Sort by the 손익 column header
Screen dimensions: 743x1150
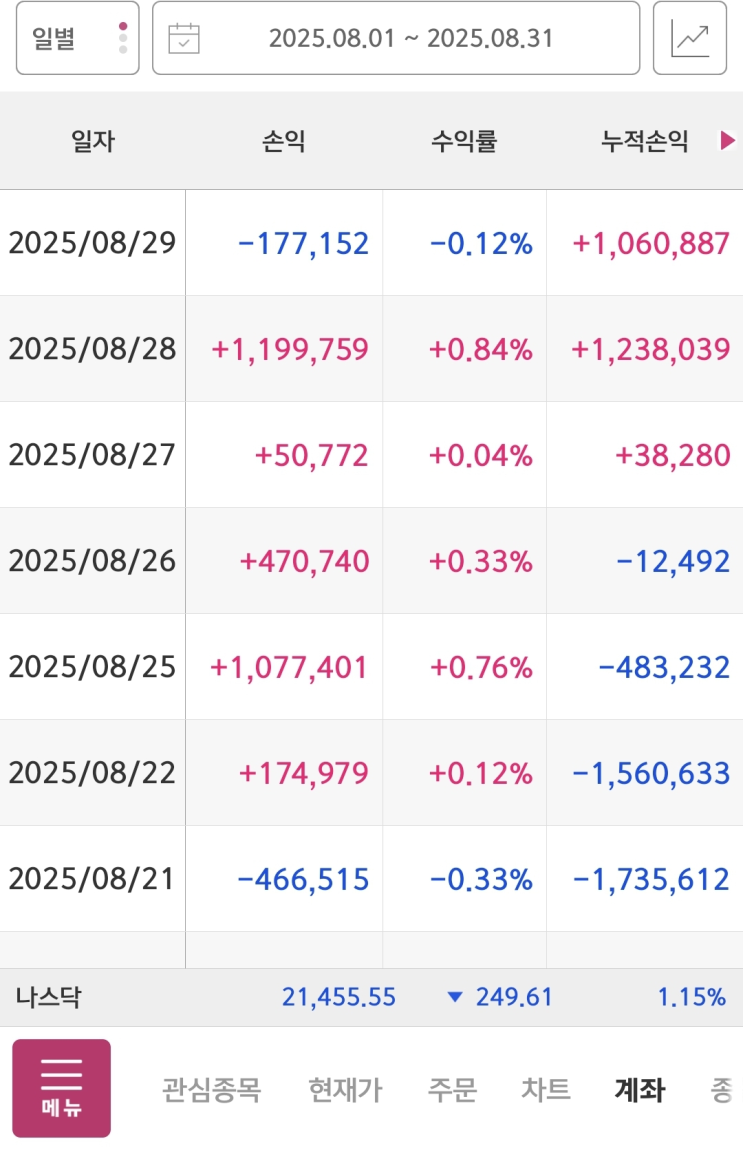pos(284,142)
